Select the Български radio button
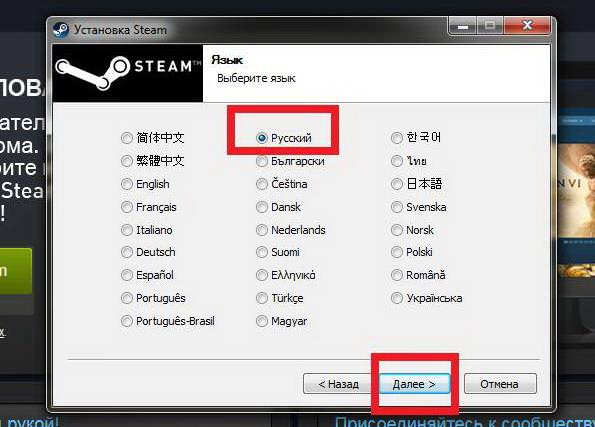The image size is (595, 427). coord(262,161)
